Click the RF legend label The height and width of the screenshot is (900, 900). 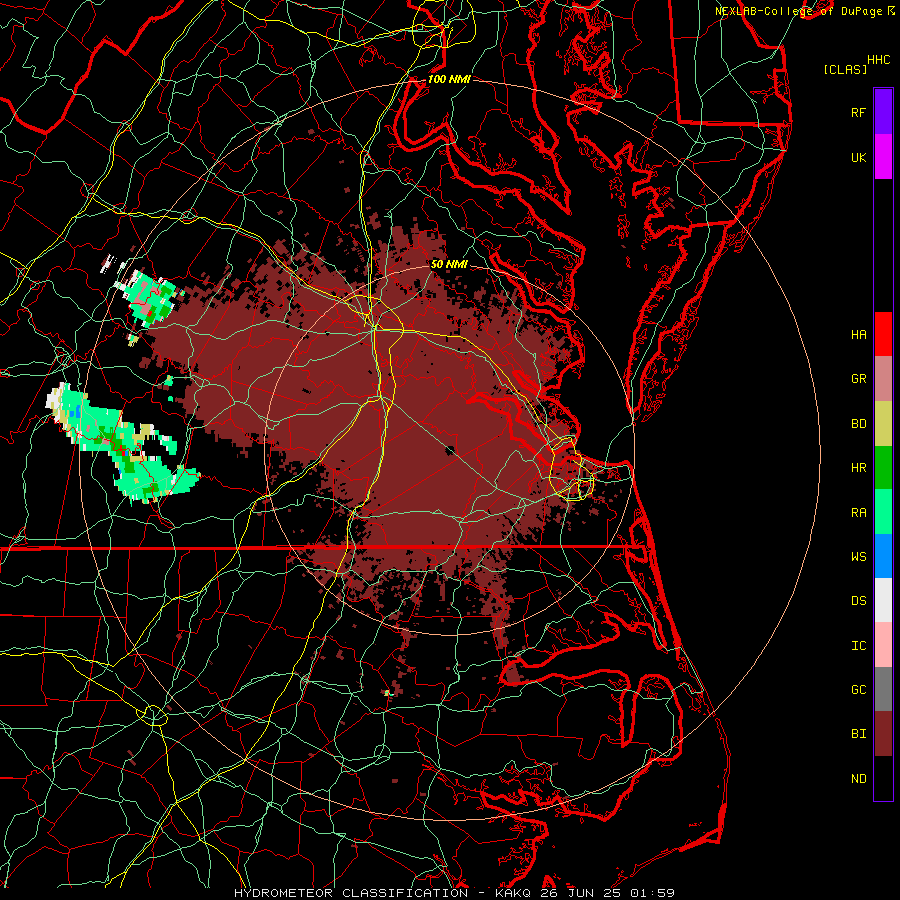(x=859, y=112)
